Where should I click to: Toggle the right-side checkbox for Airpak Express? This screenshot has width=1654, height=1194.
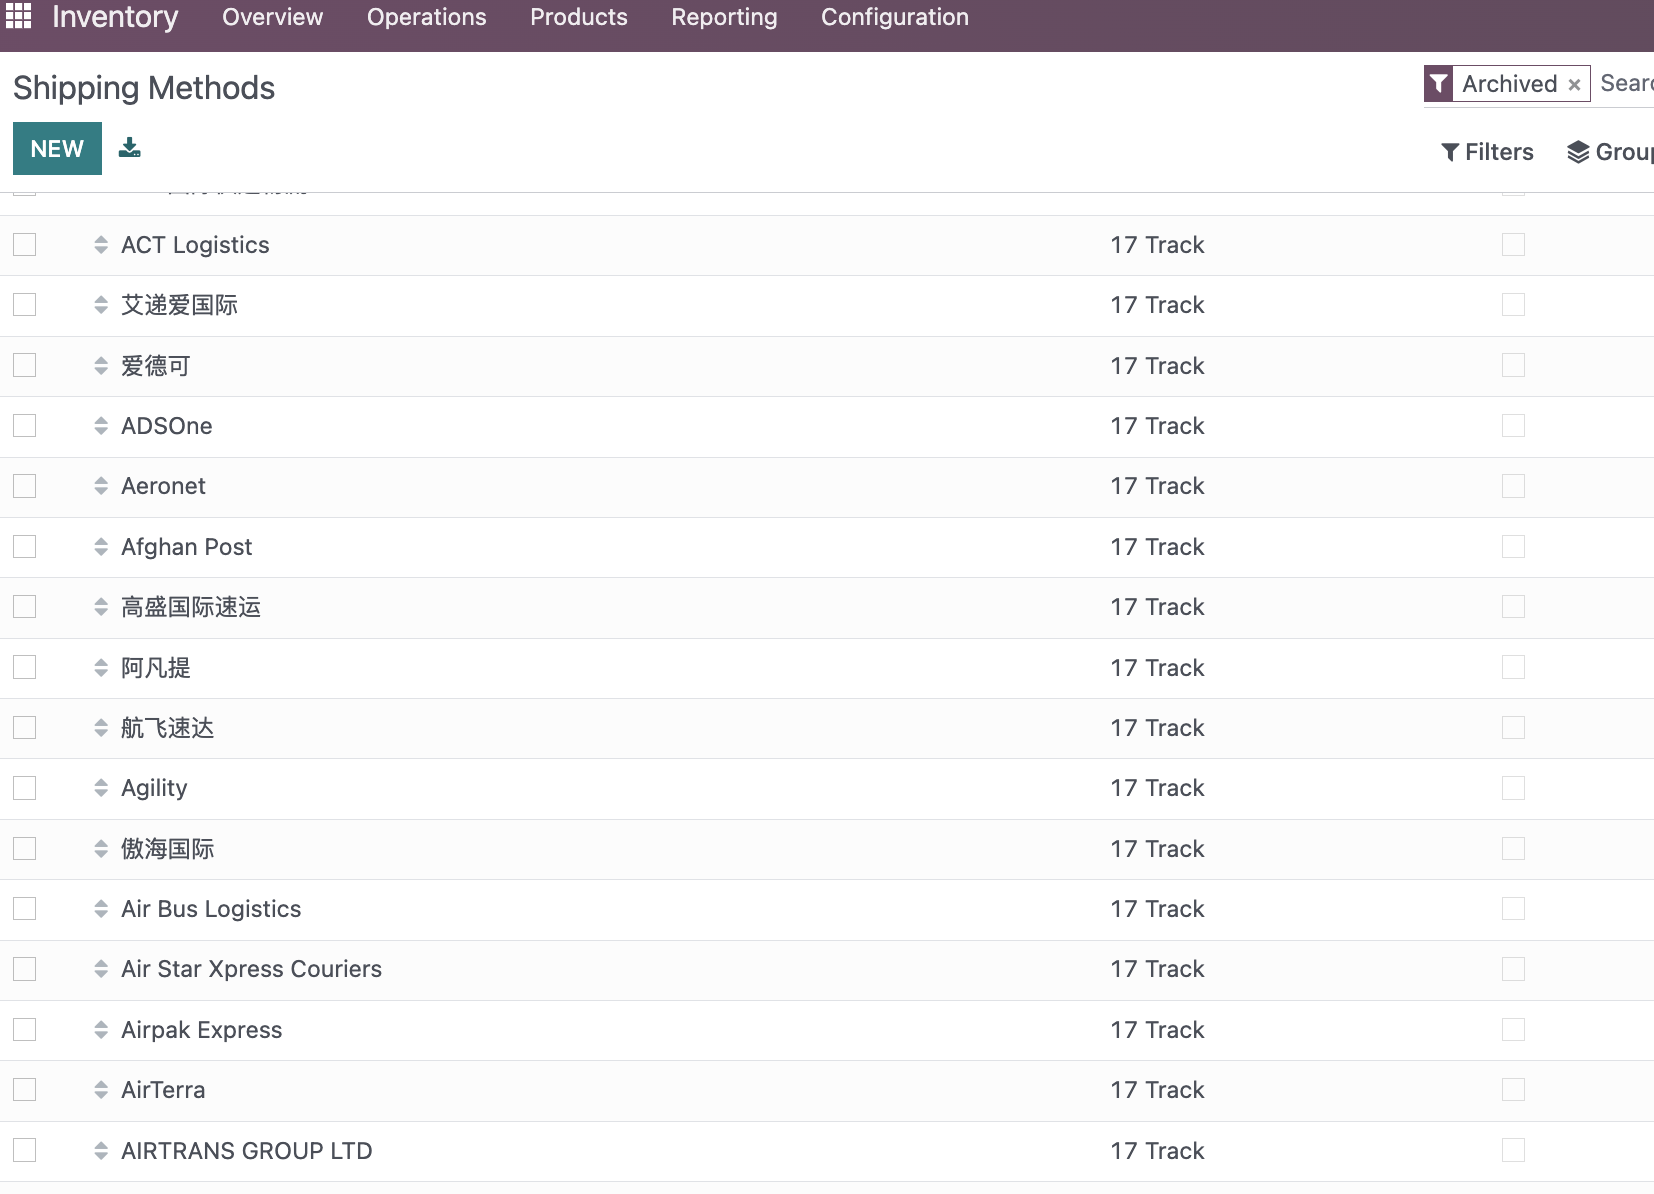pyautogui.click(x=1513, y=1029)
